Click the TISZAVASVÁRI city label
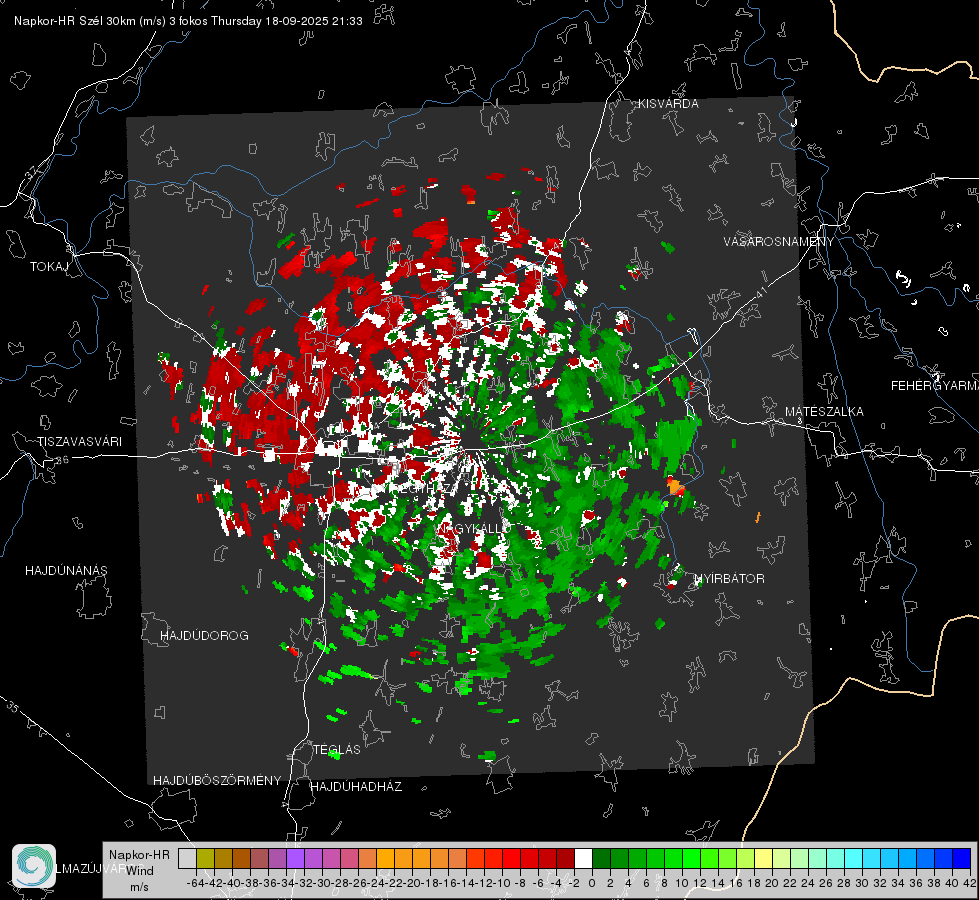Viewport: 979px width, 900px height. pyautogui.click(x=79, y=442)
